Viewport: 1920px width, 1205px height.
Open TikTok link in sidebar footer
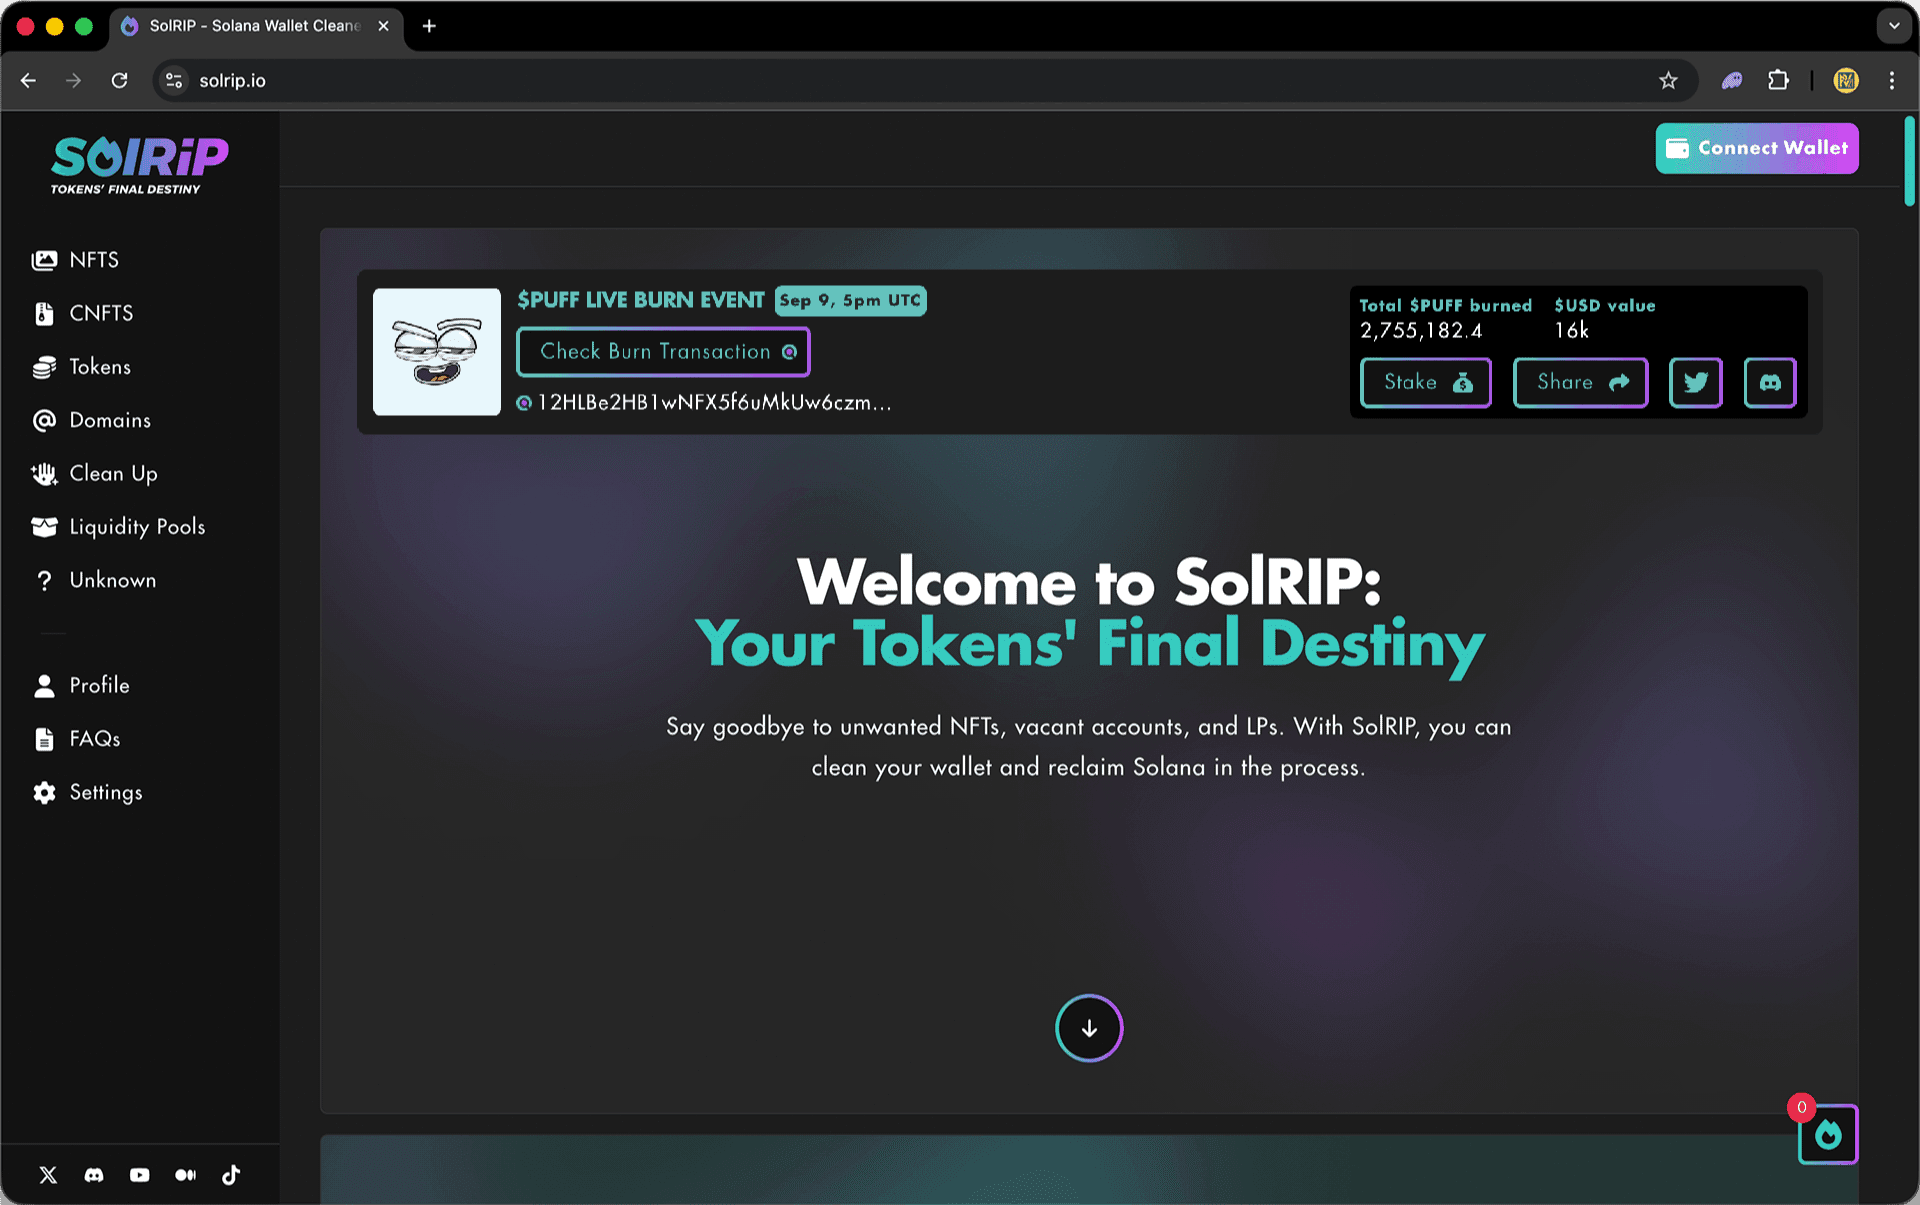pyautogui.click(x=231, y=1175)
